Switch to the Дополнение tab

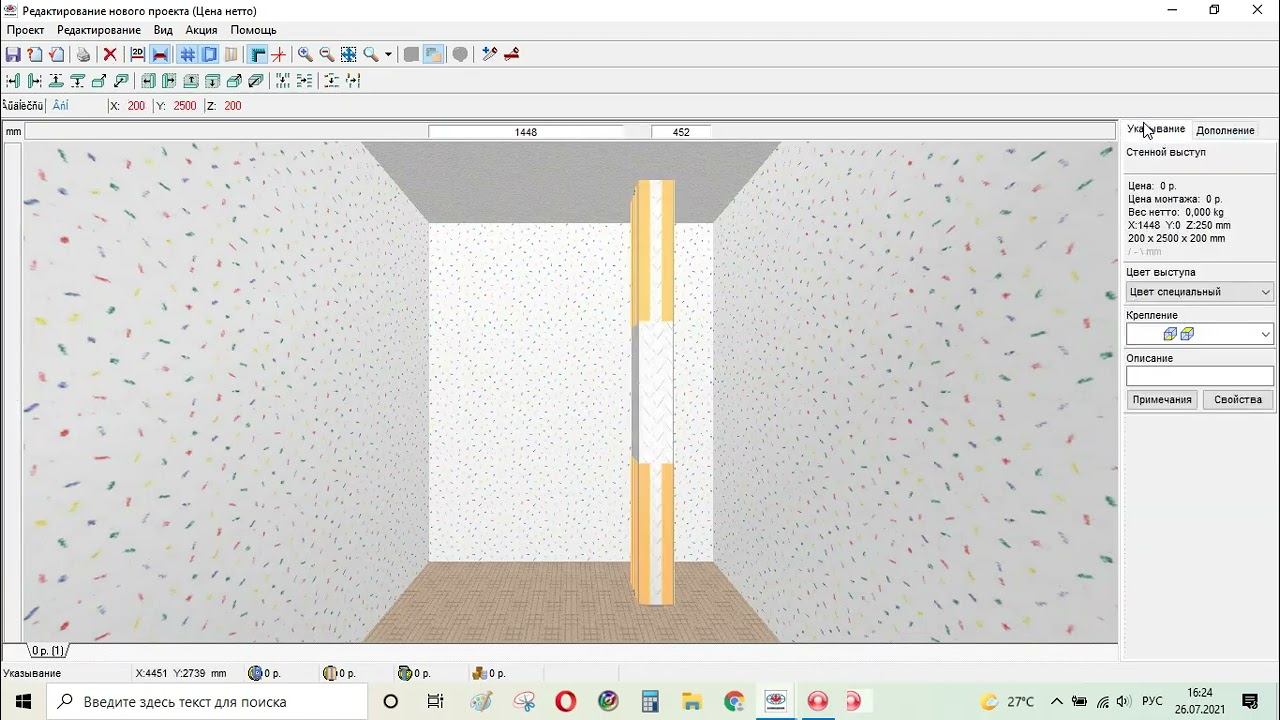click(x=1225, y=130)
